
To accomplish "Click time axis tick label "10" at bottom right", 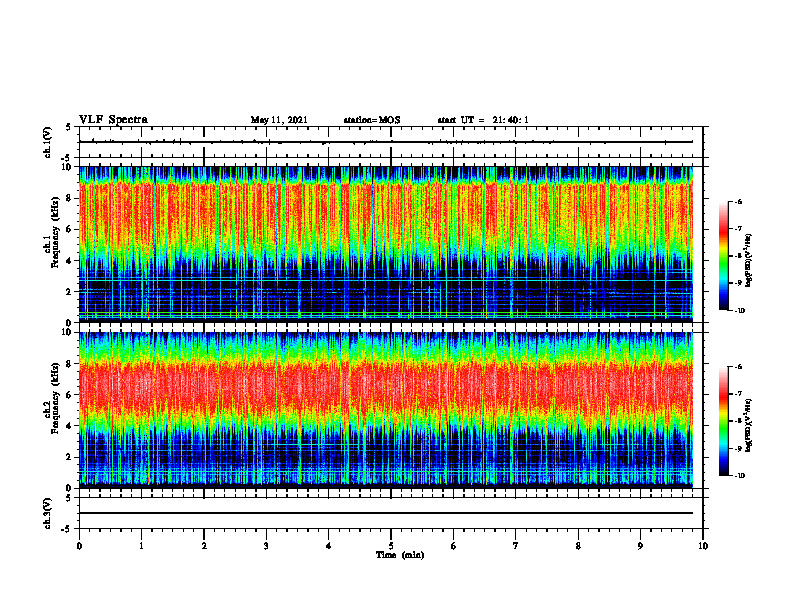I will pyautogui.click(x=703, y=546).
